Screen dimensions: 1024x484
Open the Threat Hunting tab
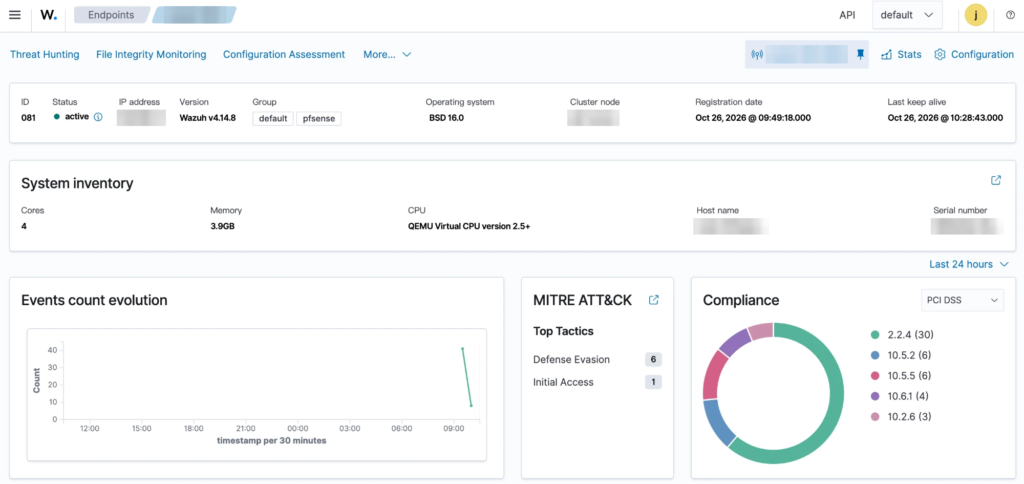coord(44,55)
